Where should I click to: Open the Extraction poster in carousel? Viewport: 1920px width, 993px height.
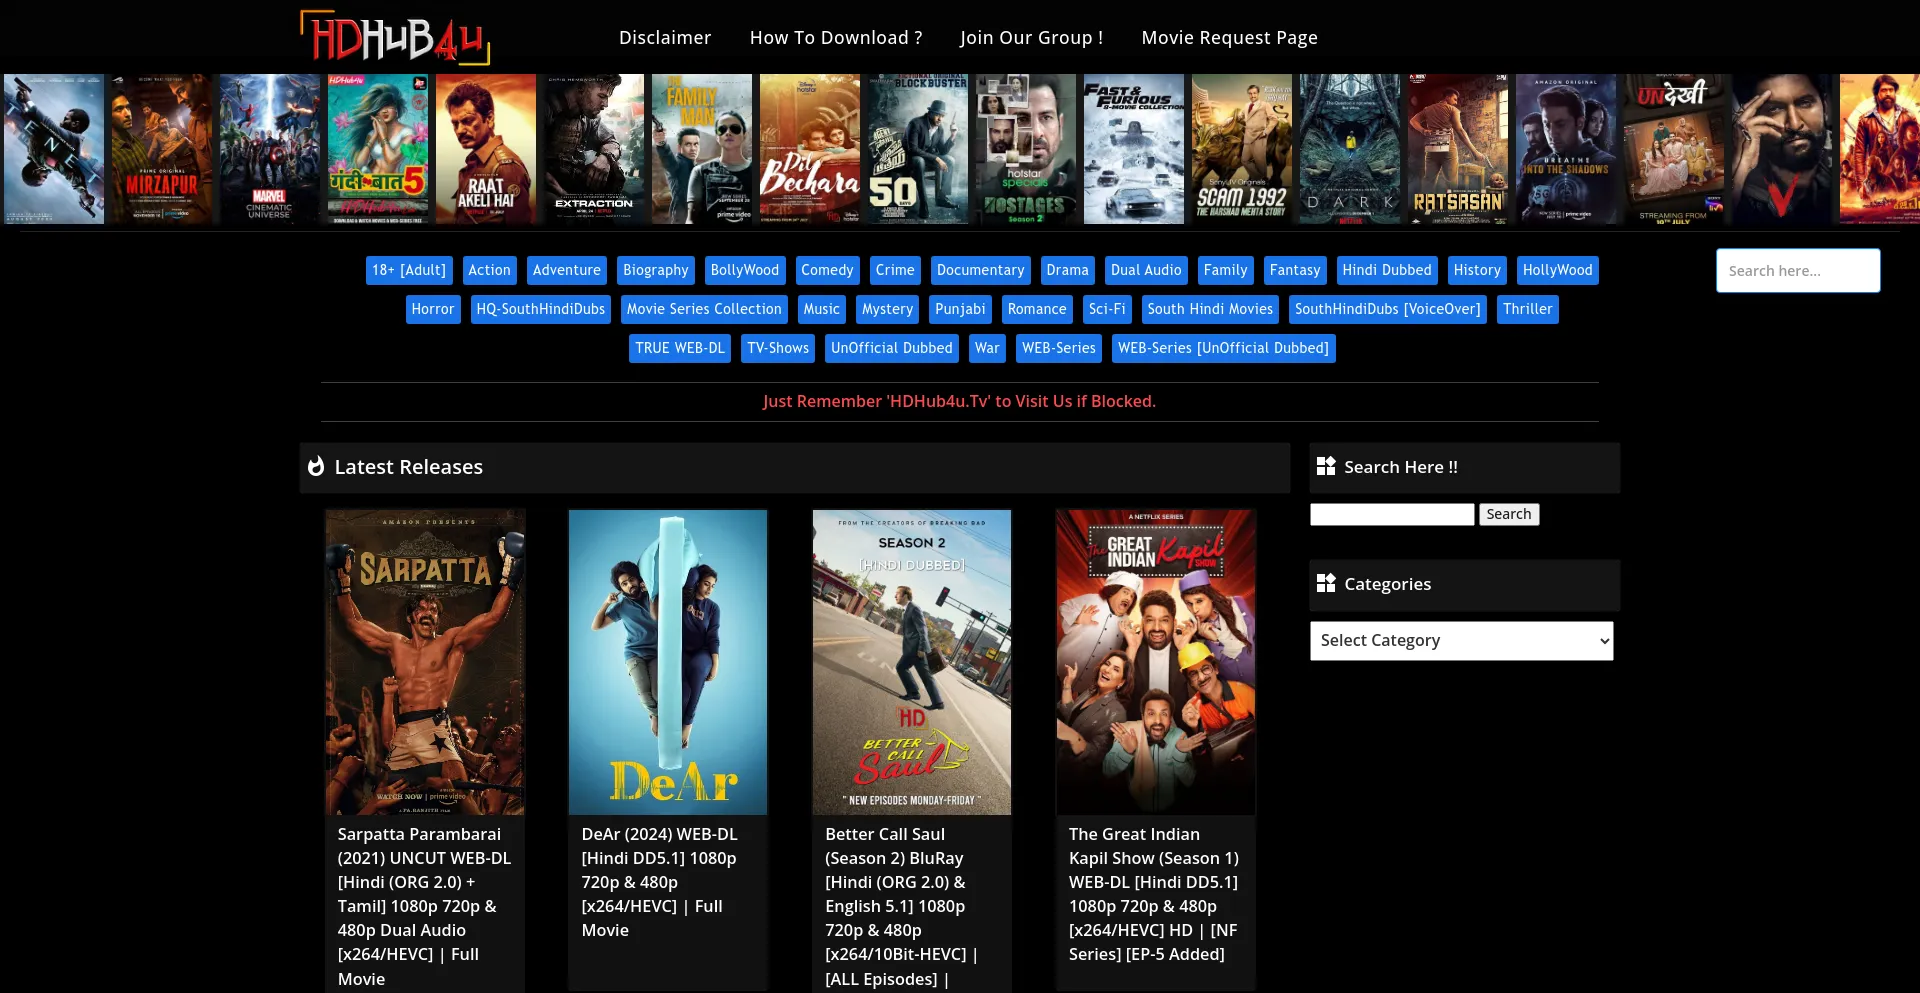(594, 149)
